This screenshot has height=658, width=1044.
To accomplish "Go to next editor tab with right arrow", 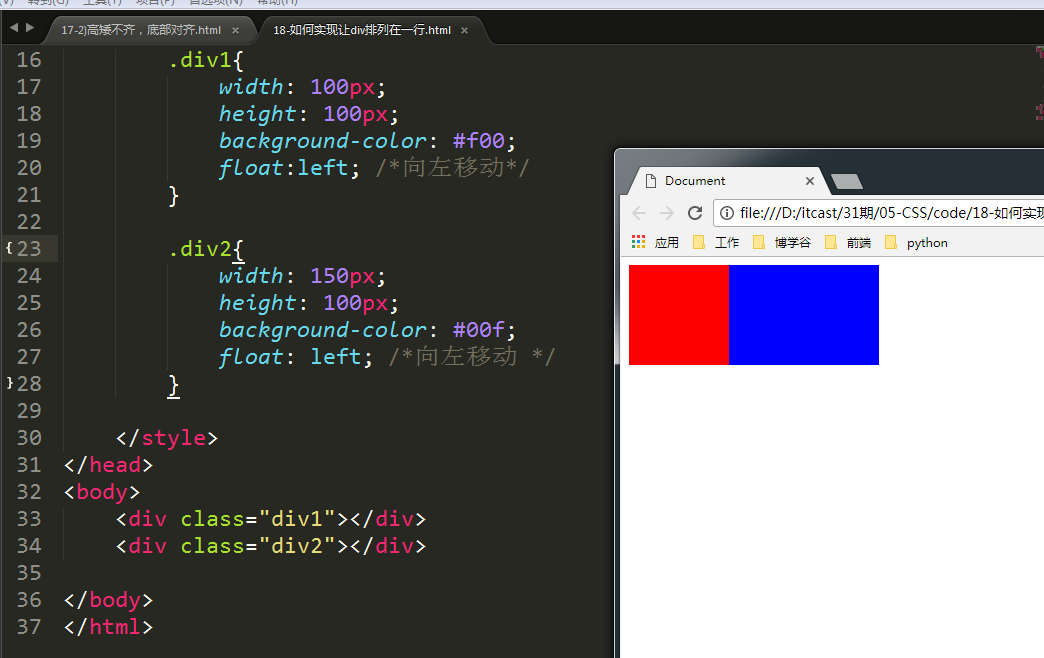I will click(30, 28).
